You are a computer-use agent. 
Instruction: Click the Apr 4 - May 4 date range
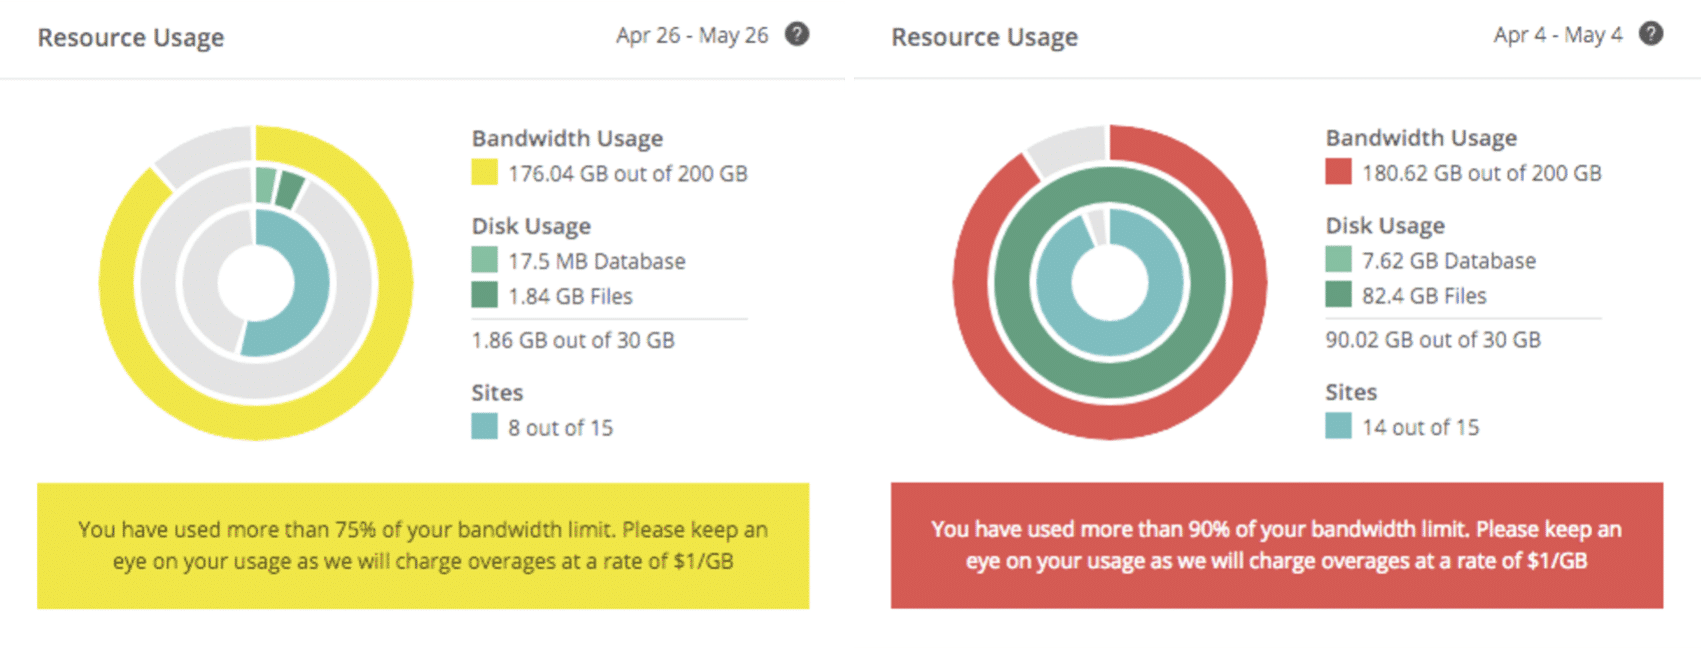[1558, 35]
